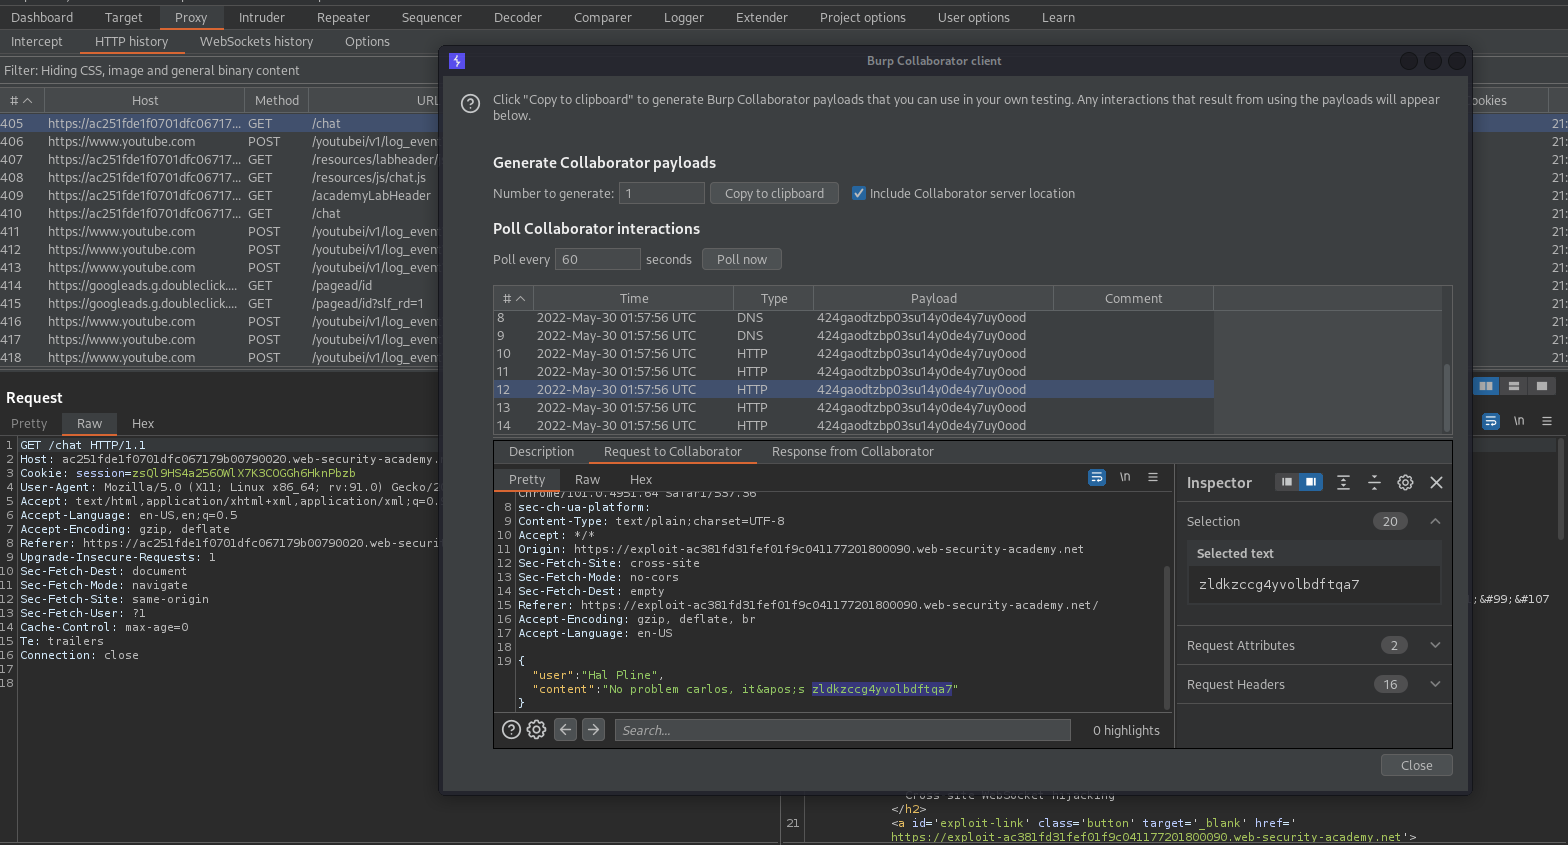Switch main window to combined single-pane layout
The height and width of the screenshot is (845, 1568).
(x=1542, y=386)
